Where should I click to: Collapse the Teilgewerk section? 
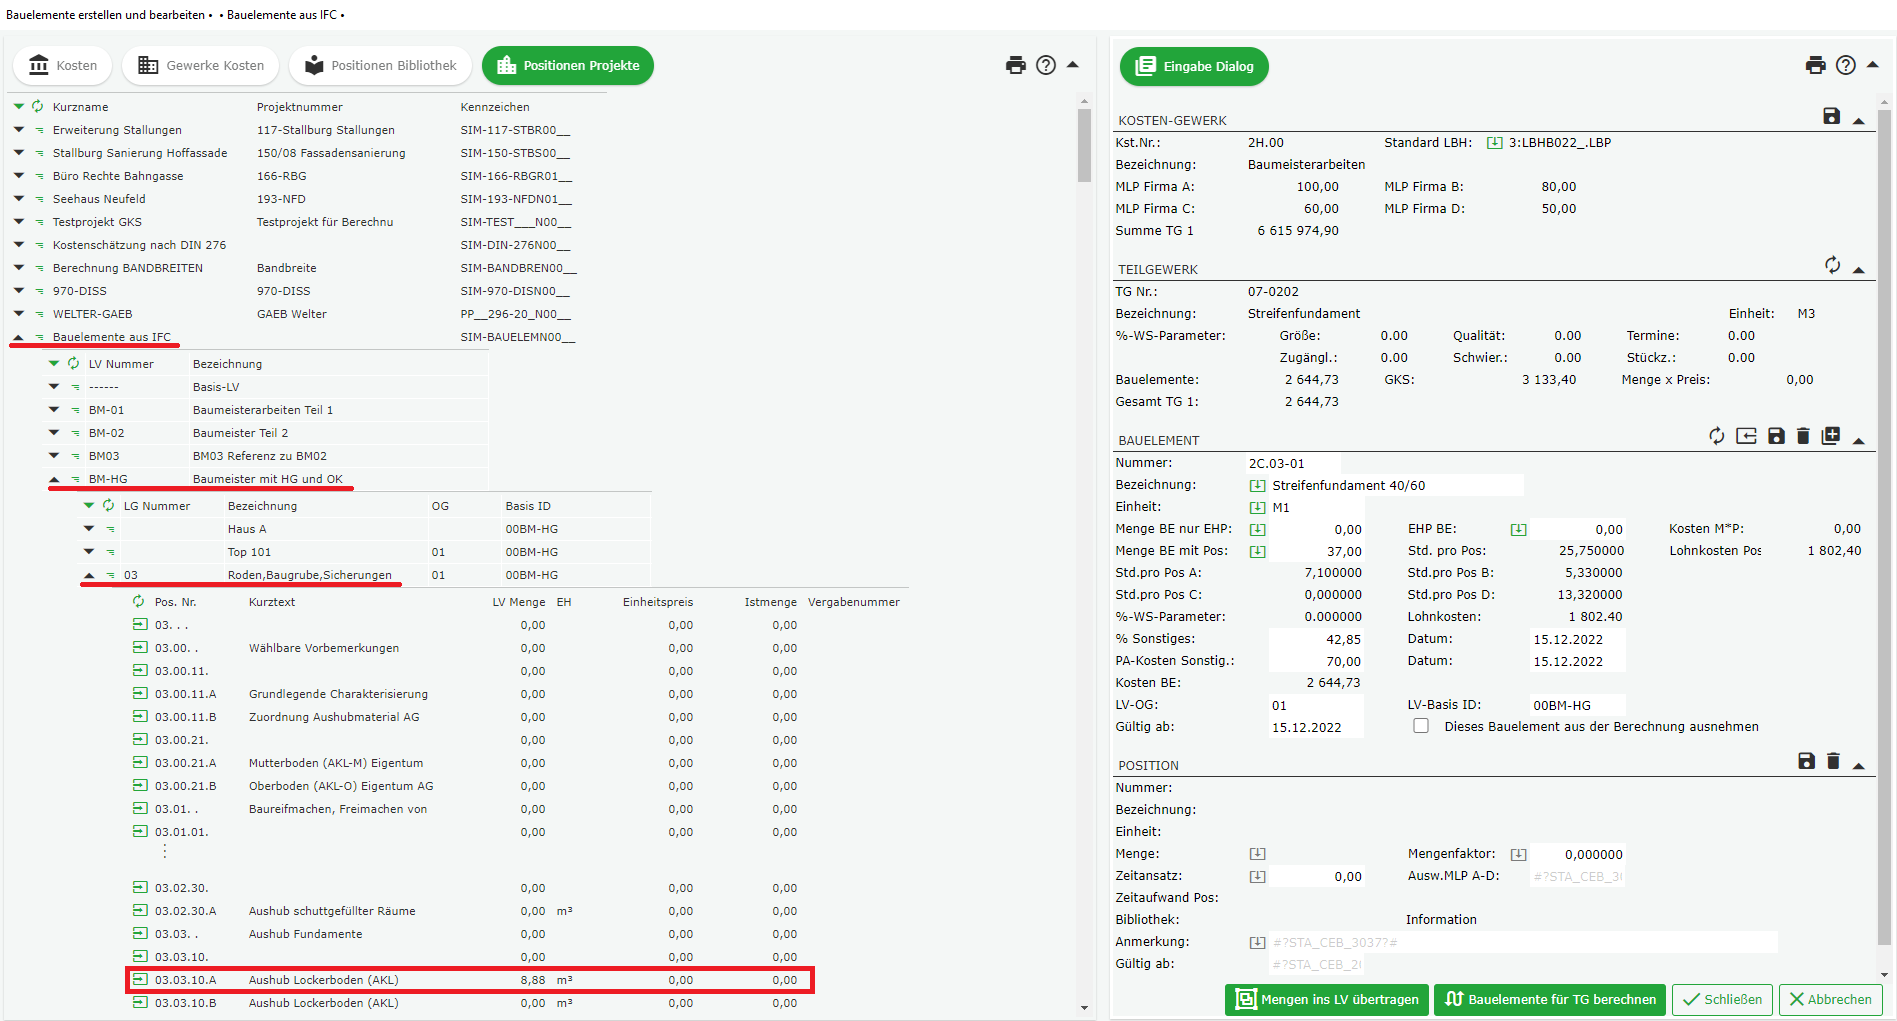coord(1859,270)
